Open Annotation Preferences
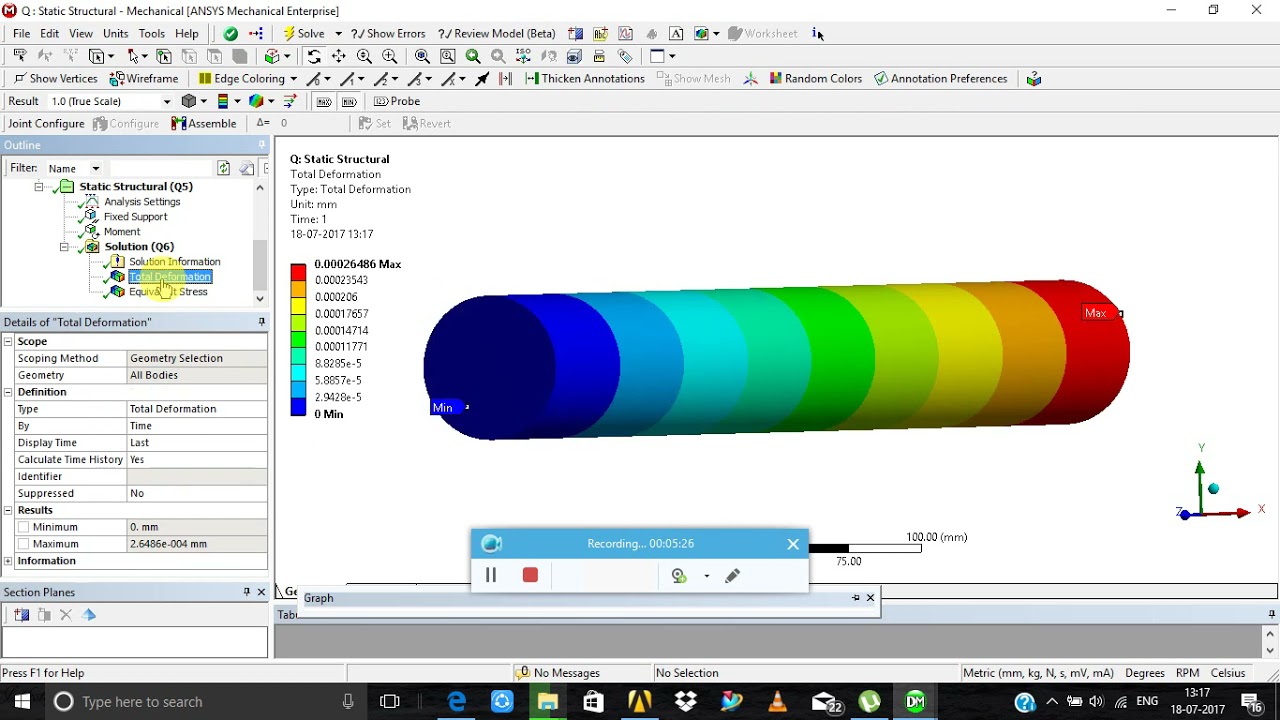The image size is (1280, 720). (940, 78)
